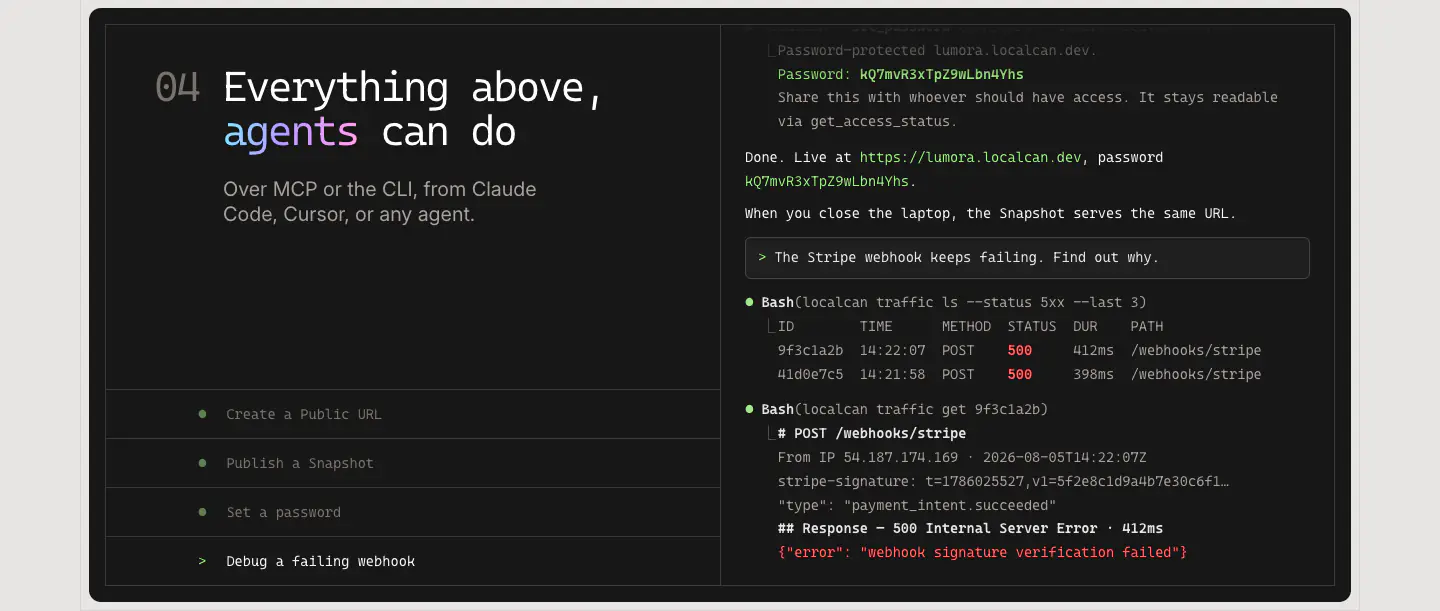Click the green bullet beside Create a Public URL
The height and width of the screenshot is (611, 1440).
pyautogui.click(x=202, y=414)
